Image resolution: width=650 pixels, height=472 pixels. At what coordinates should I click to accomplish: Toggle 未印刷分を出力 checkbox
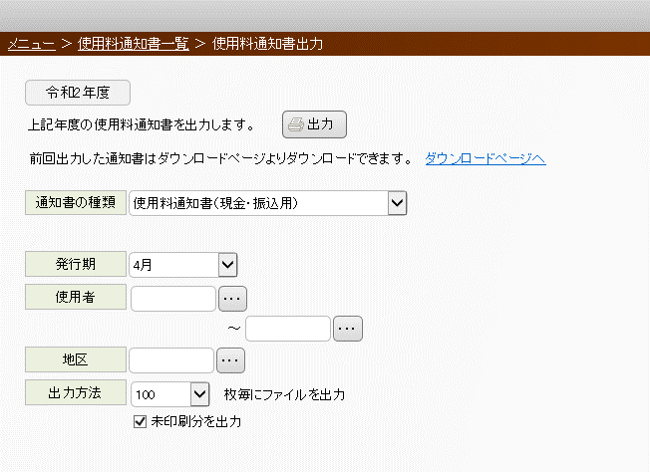[140, 422]
